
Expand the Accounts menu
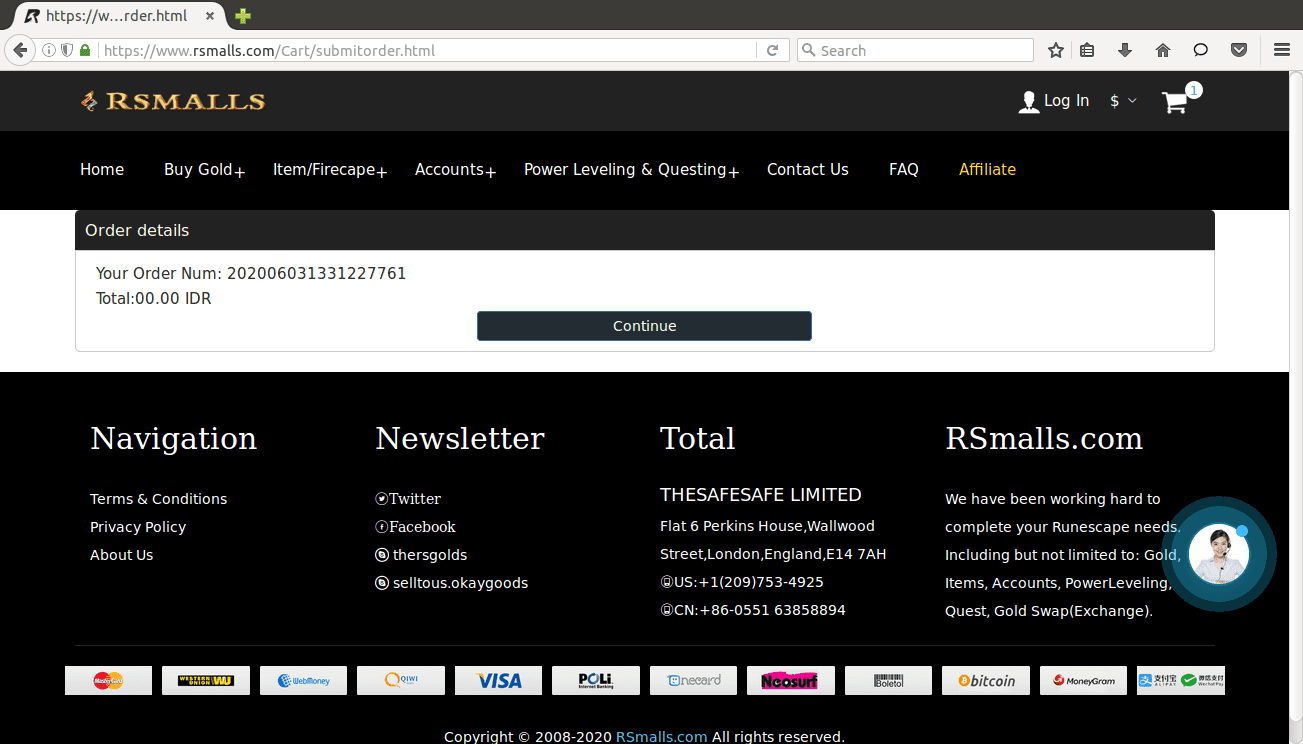(455, 170)
